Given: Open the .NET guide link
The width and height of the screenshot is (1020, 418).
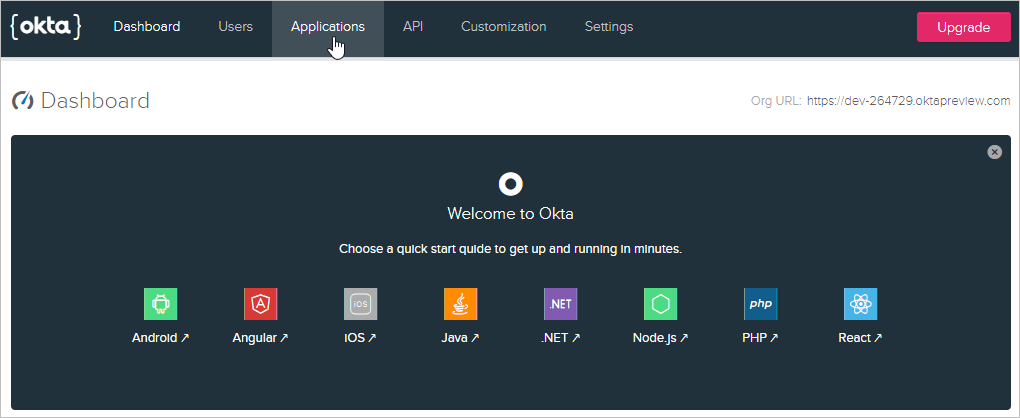Looking at the screenshot, I should pyautogui.click(x=561, y=338).
